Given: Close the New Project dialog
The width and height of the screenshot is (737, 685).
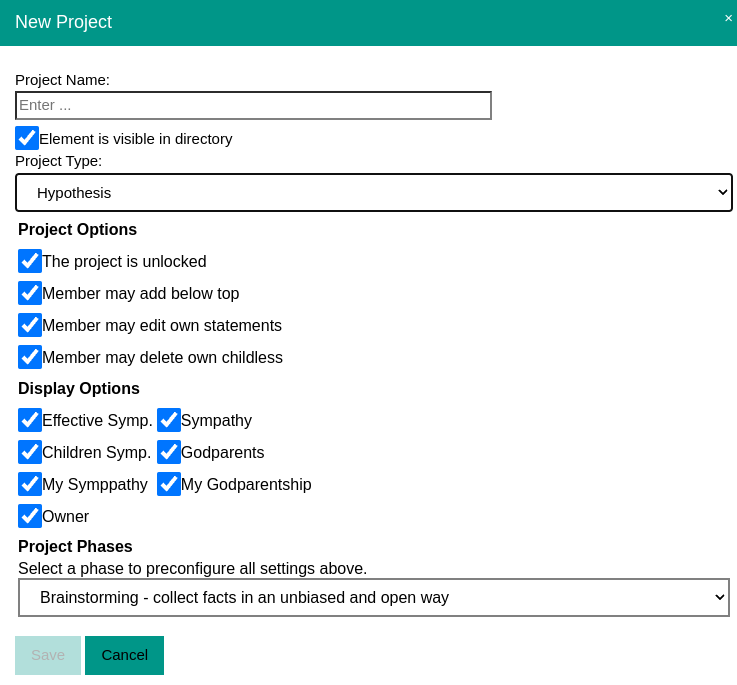Looking at the screenshot, I should click(x=728, y=18).
